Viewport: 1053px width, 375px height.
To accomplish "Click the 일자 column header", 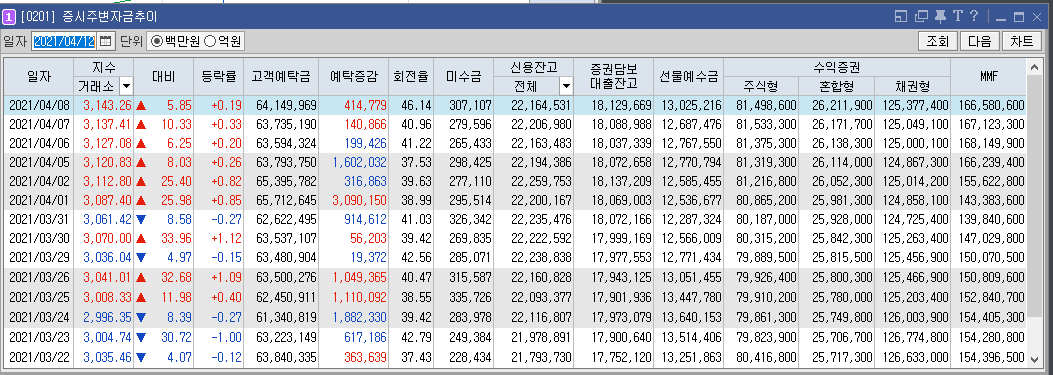I will click(x=39, y=77).
